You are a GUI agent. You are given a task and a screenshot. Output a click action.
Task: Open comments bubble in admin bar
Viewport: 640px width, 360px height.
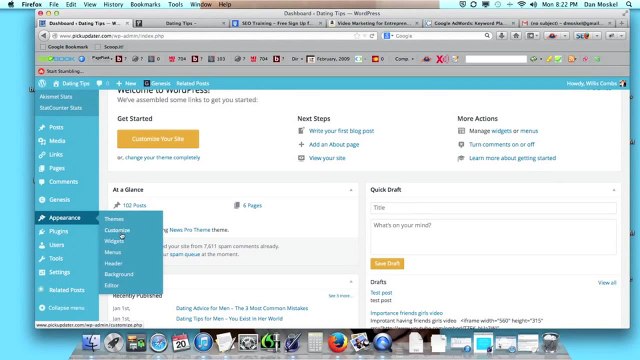tap(99, 83)
